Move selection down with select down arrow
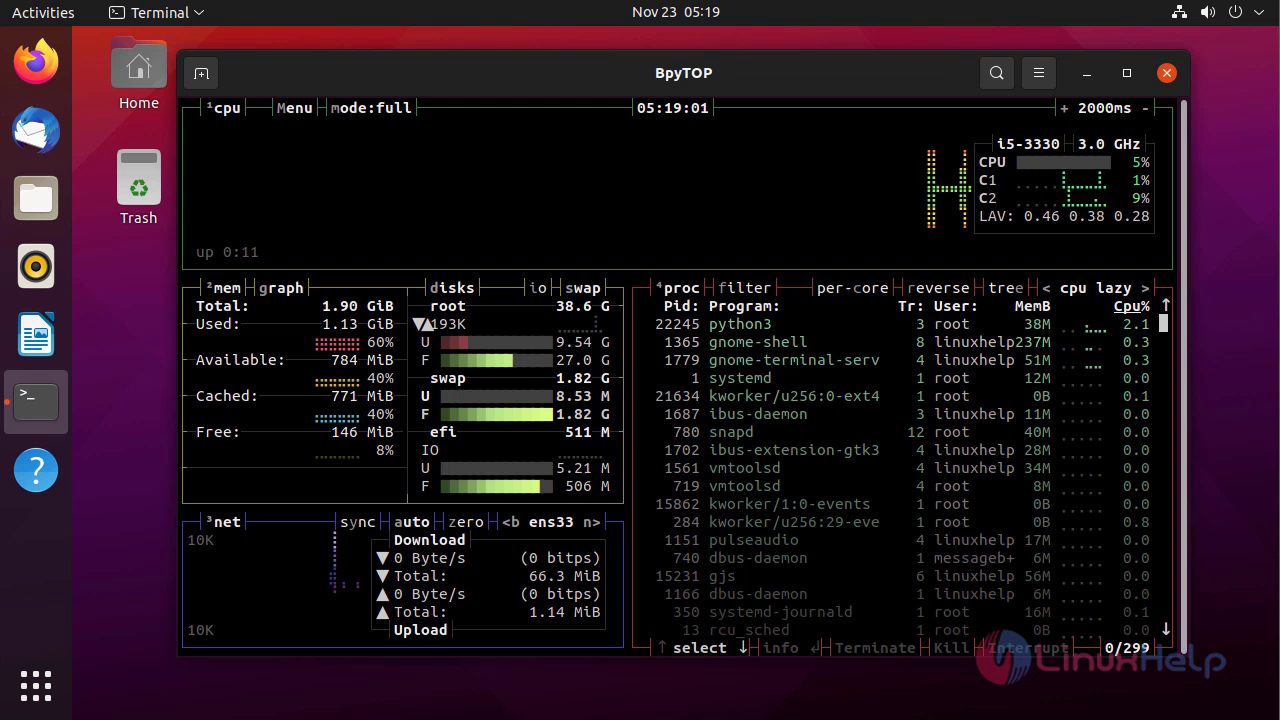1280x720 pixels. click(x=743, y=648)
